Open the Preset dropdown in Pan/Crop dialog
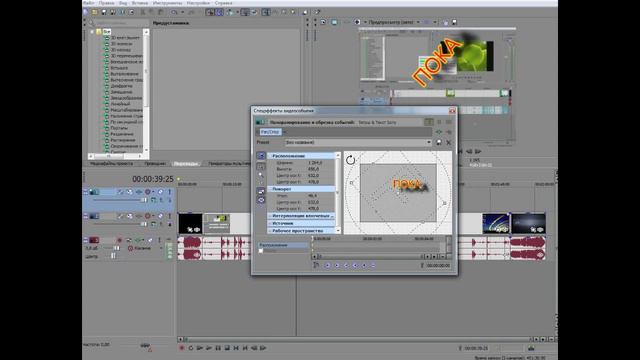The width and height of the screenshot is (640, 360). click(x=429, y=142)
